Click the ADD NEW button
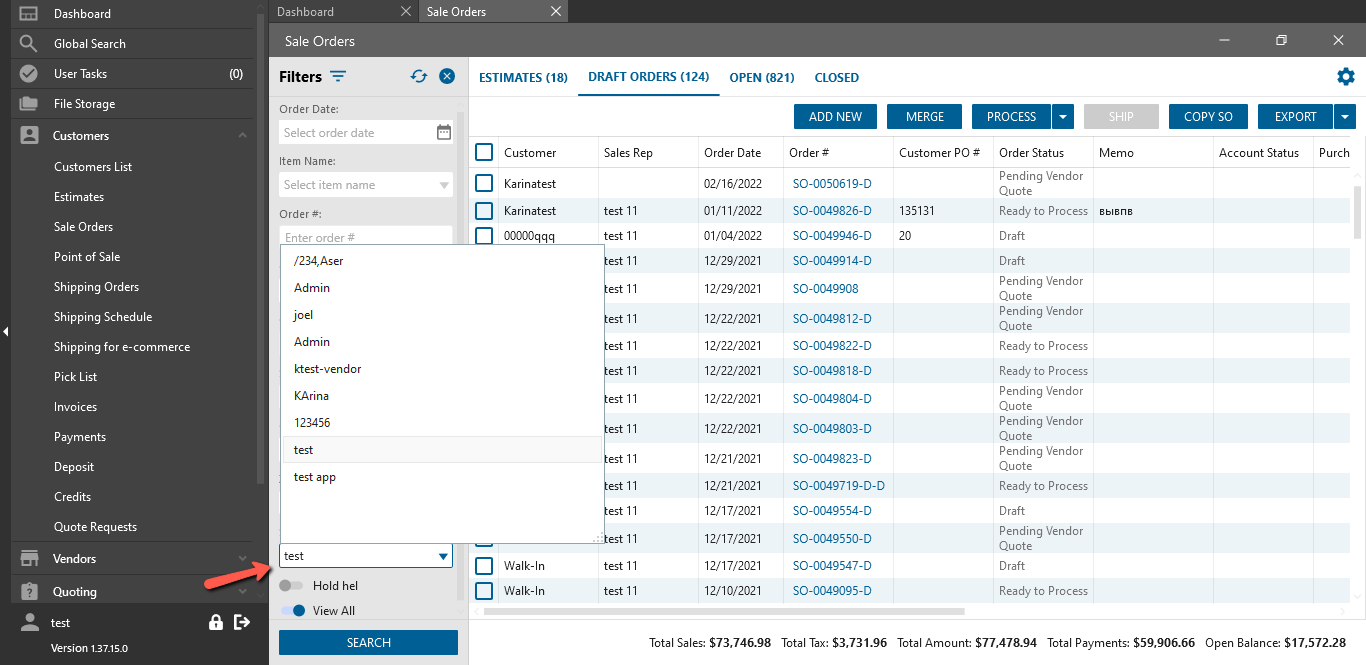This screenshot has width=1366, height=665. (x=835, y=117)
